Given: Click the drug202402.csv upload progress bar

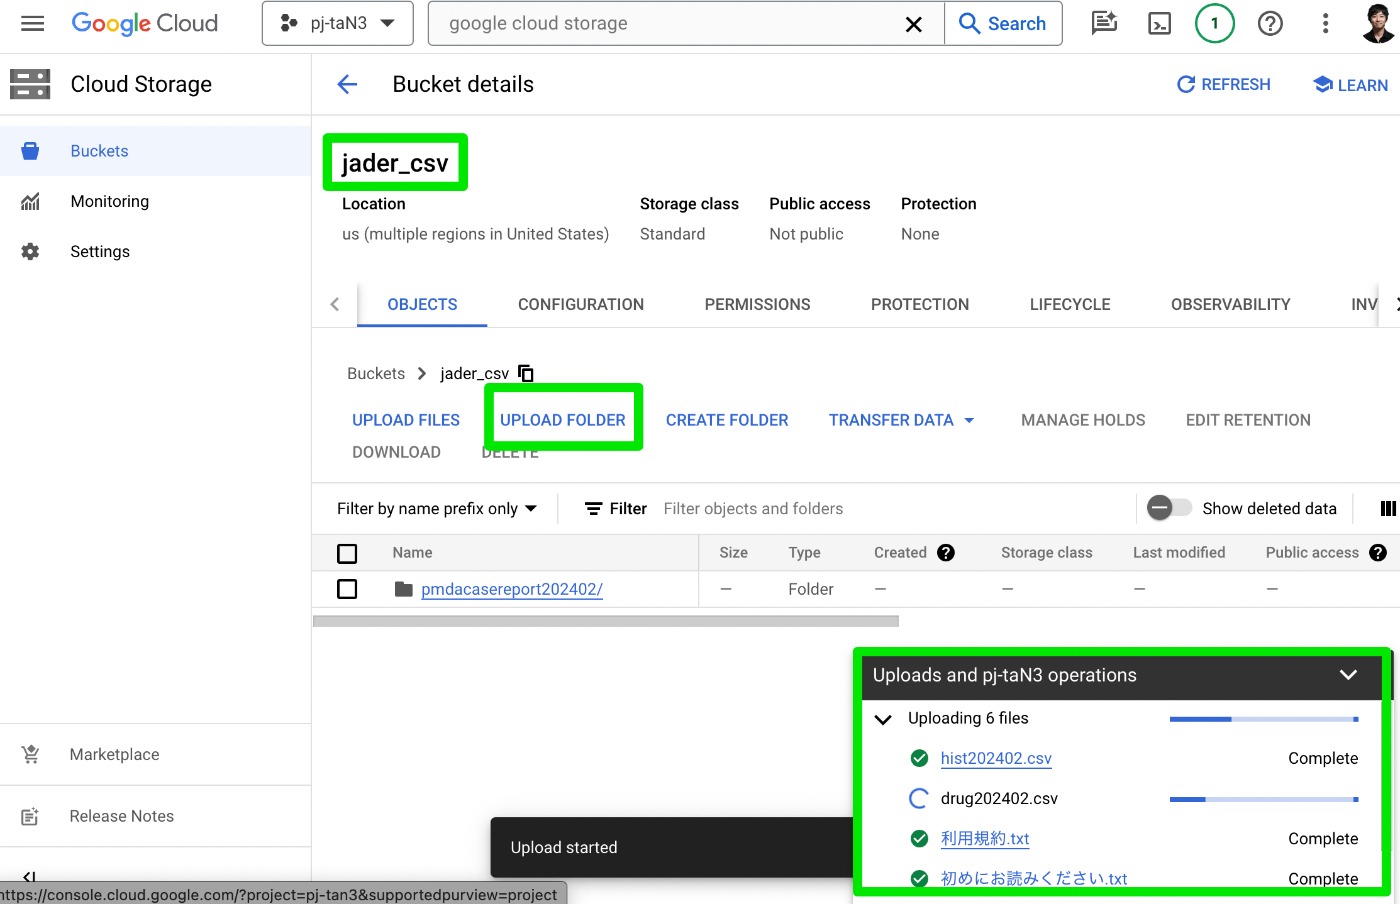Looking at the screenshot, I should coord(1264,799).
